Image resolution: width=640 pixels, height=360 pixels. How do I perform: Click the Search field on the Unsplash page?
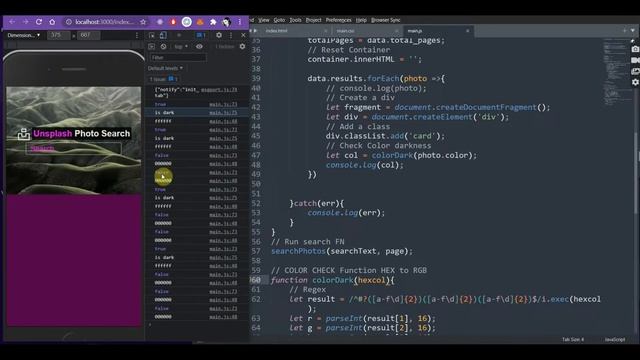pyautogui.click(x=74, y=148)
